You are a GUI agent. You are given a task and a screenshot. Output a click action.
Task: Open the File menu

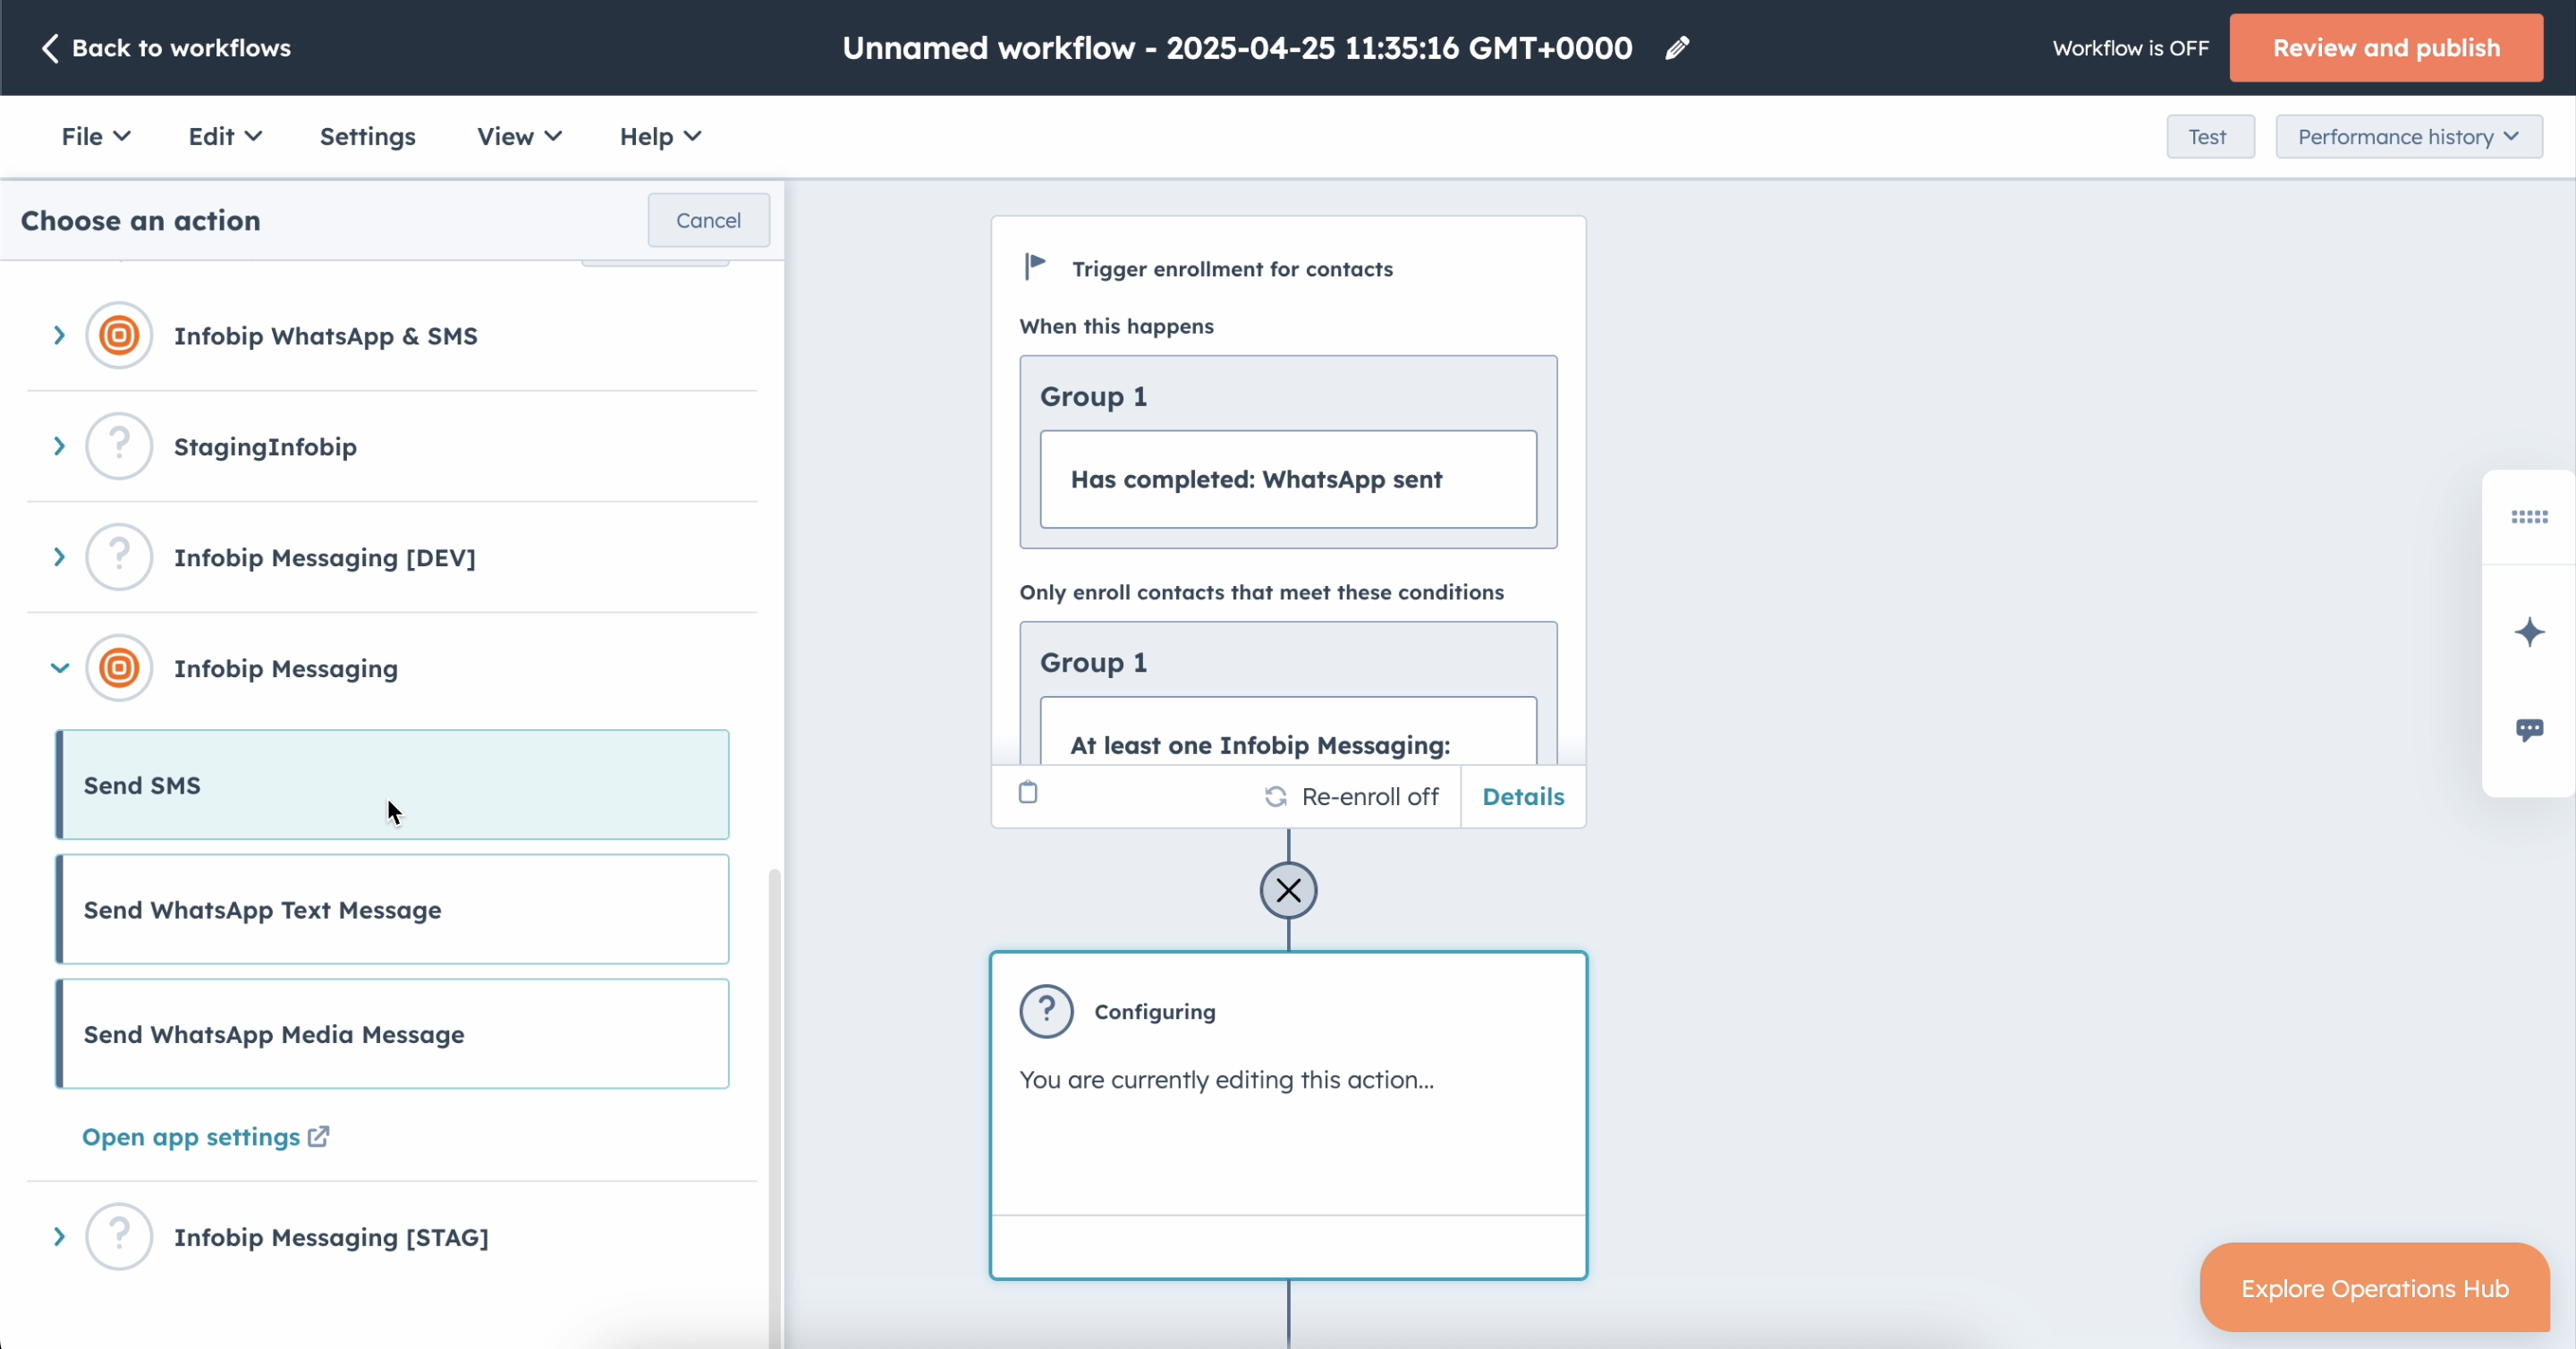96,137
